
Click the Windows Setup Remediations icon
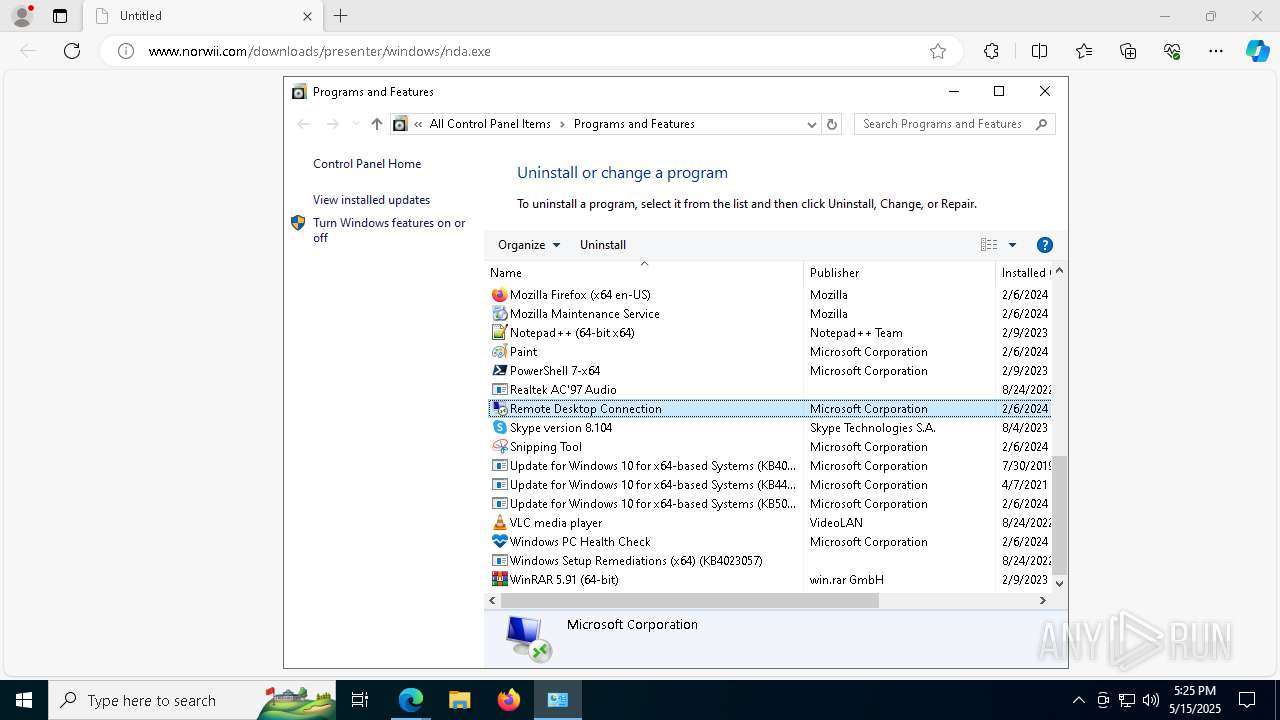(500, 561)
